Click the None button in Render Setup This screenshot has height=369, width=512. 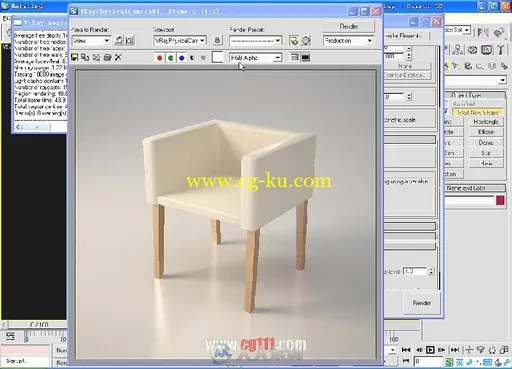[x=407, y=66]
